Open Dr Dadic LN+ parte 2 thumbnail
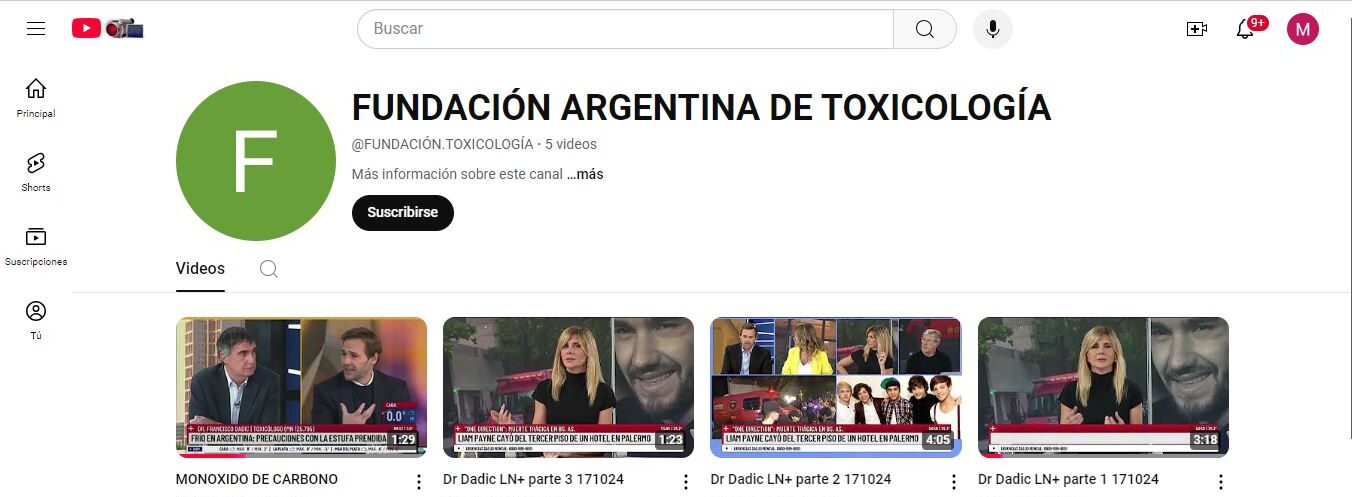 click(x=836, y=387)
